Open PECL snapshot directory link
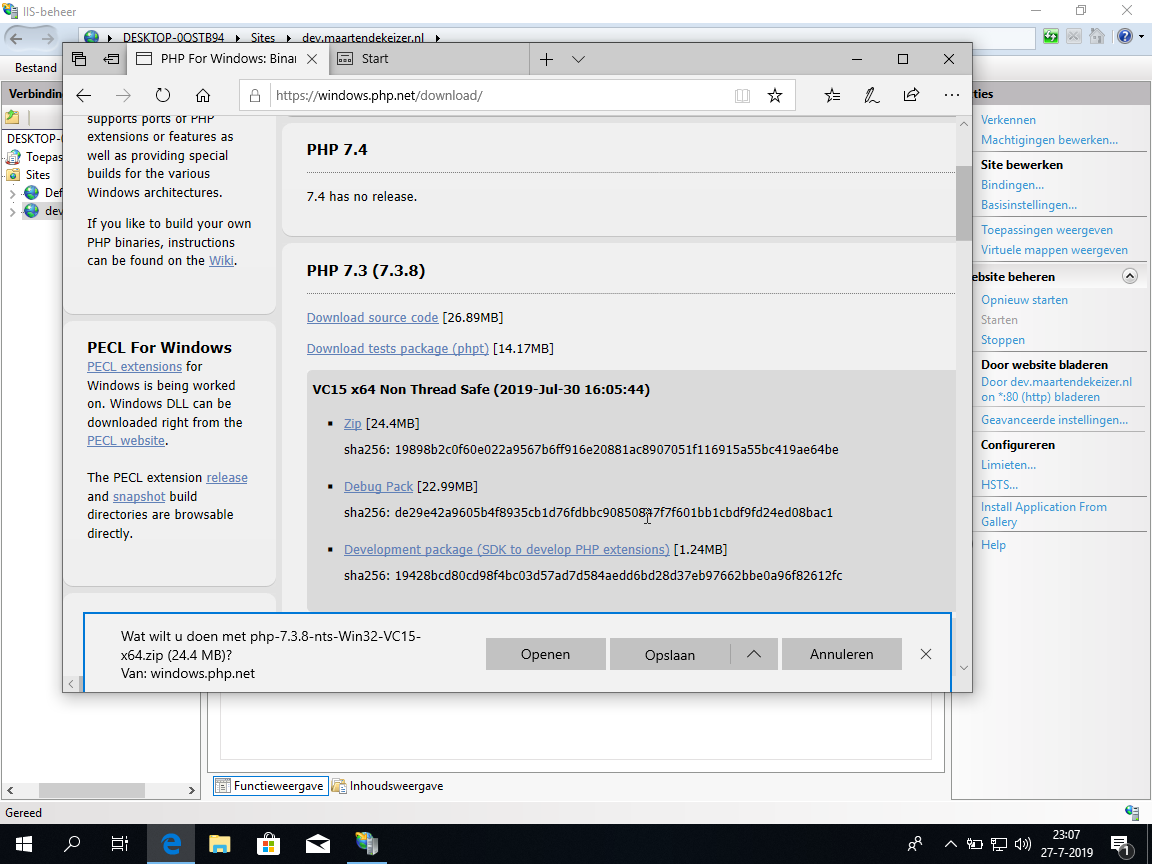 tap(139, 497)
